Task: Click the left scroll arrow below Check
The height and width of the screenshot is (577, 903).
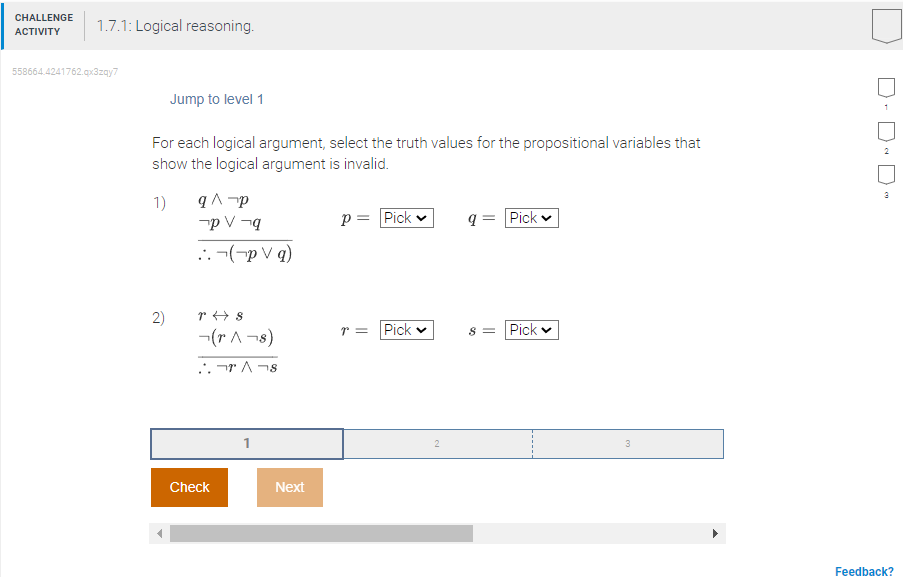Action: 159,533
